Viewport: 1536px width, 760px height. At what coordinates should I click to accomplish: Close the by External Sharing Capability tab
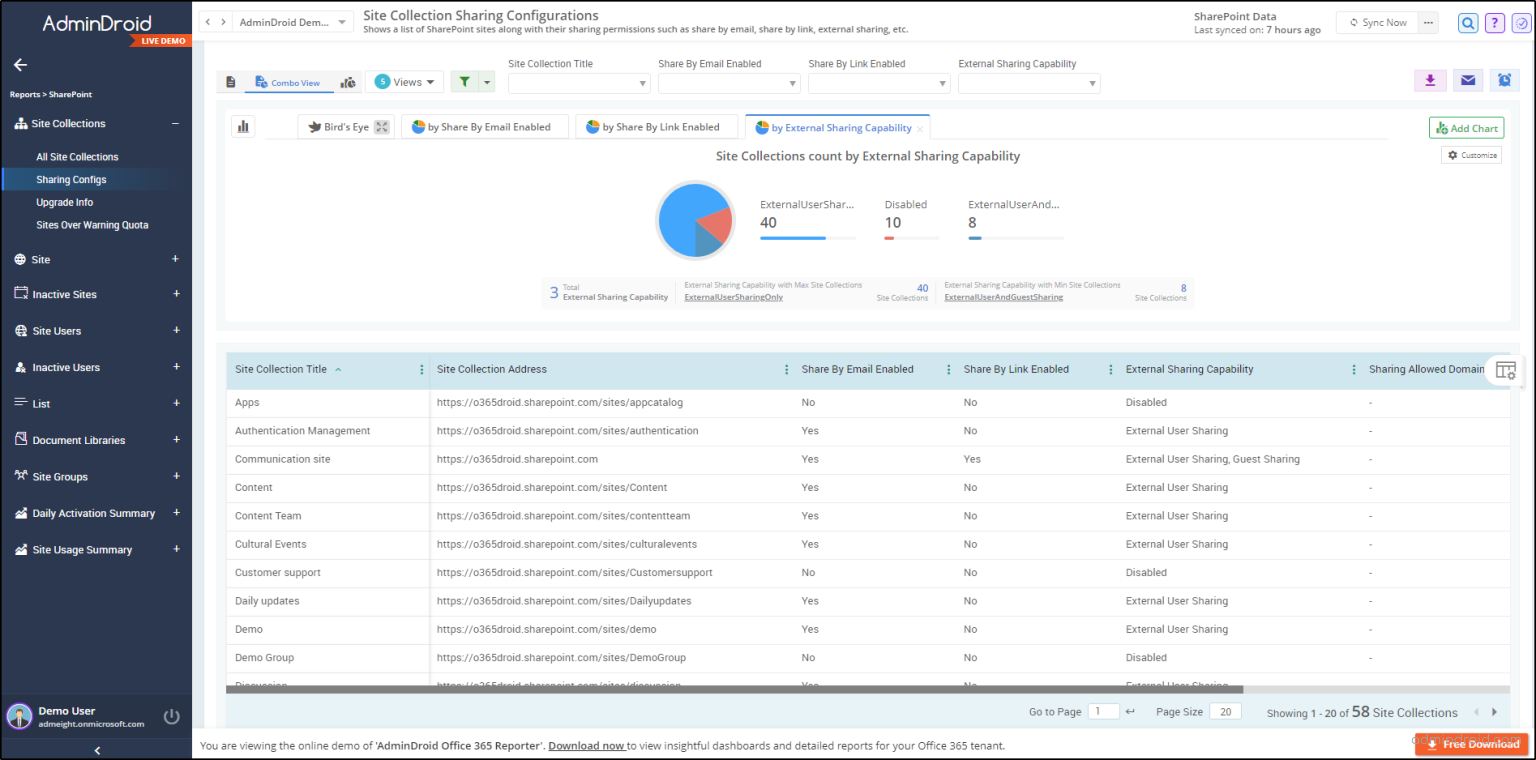[x=920, y=129]
